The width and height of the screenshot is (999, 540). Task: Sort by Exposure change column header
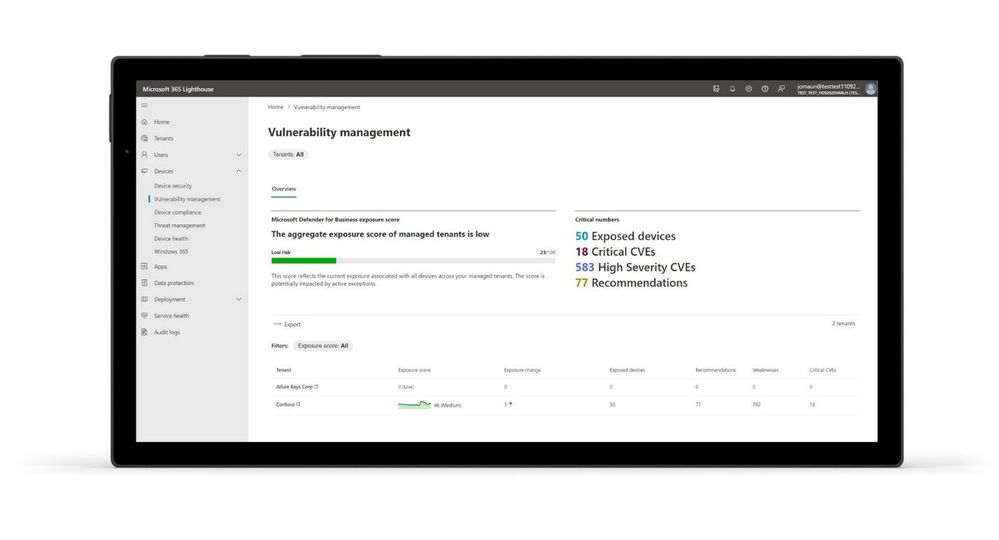point(522,370)
